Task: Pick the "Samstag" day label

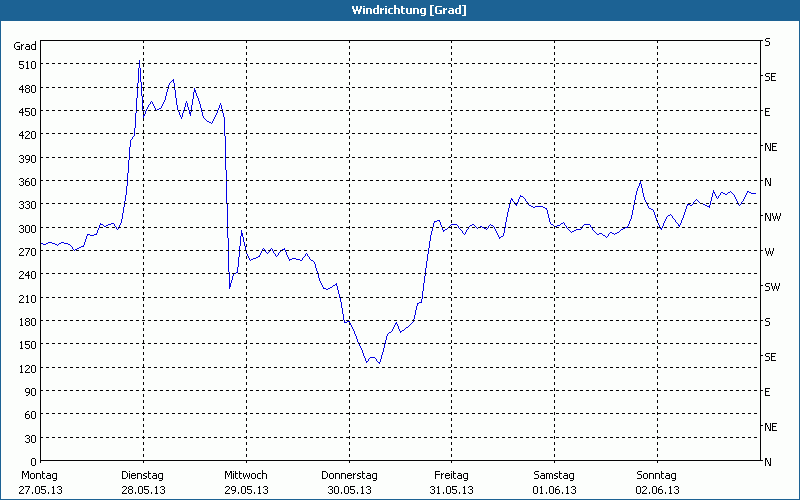Action: pyautogui.click(x=554, y=476)
